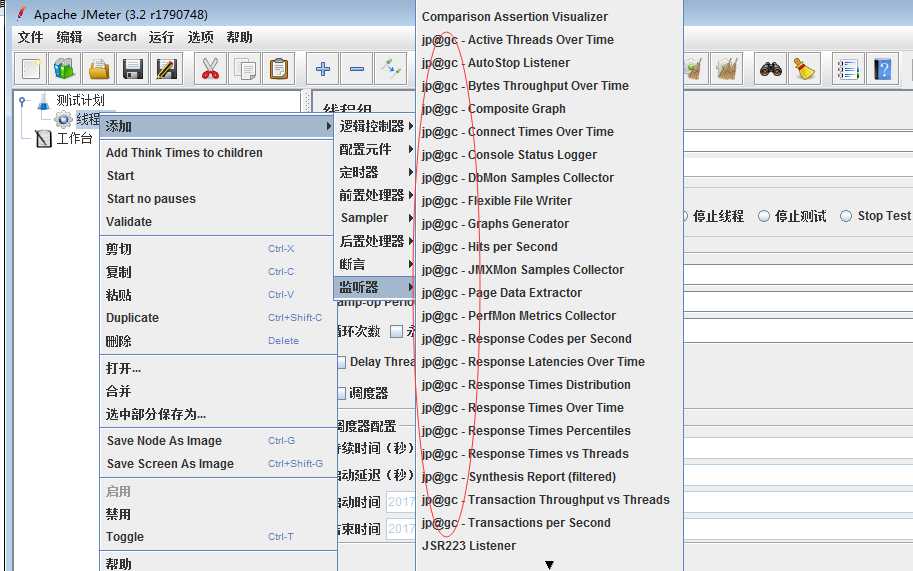
Task: Click the 结束时间 date field
Action: (401, 529)
